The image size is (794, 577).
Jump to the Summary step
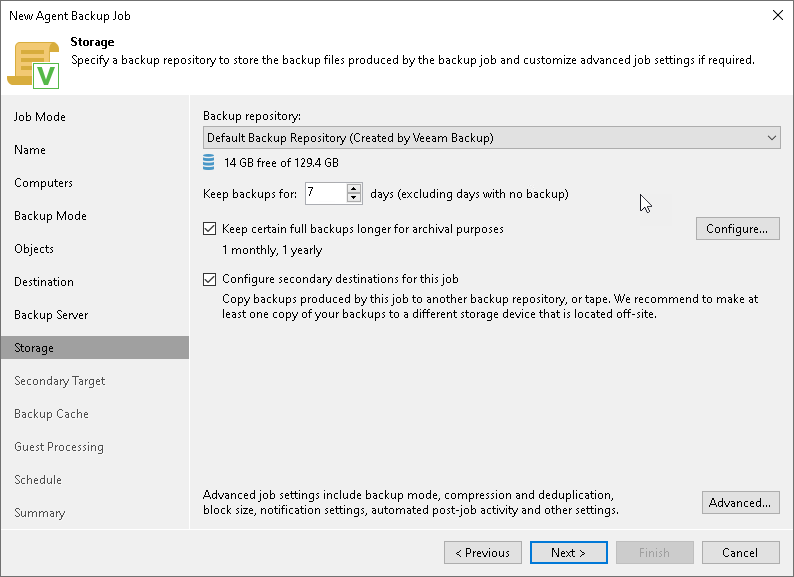[x=39, y=513]
